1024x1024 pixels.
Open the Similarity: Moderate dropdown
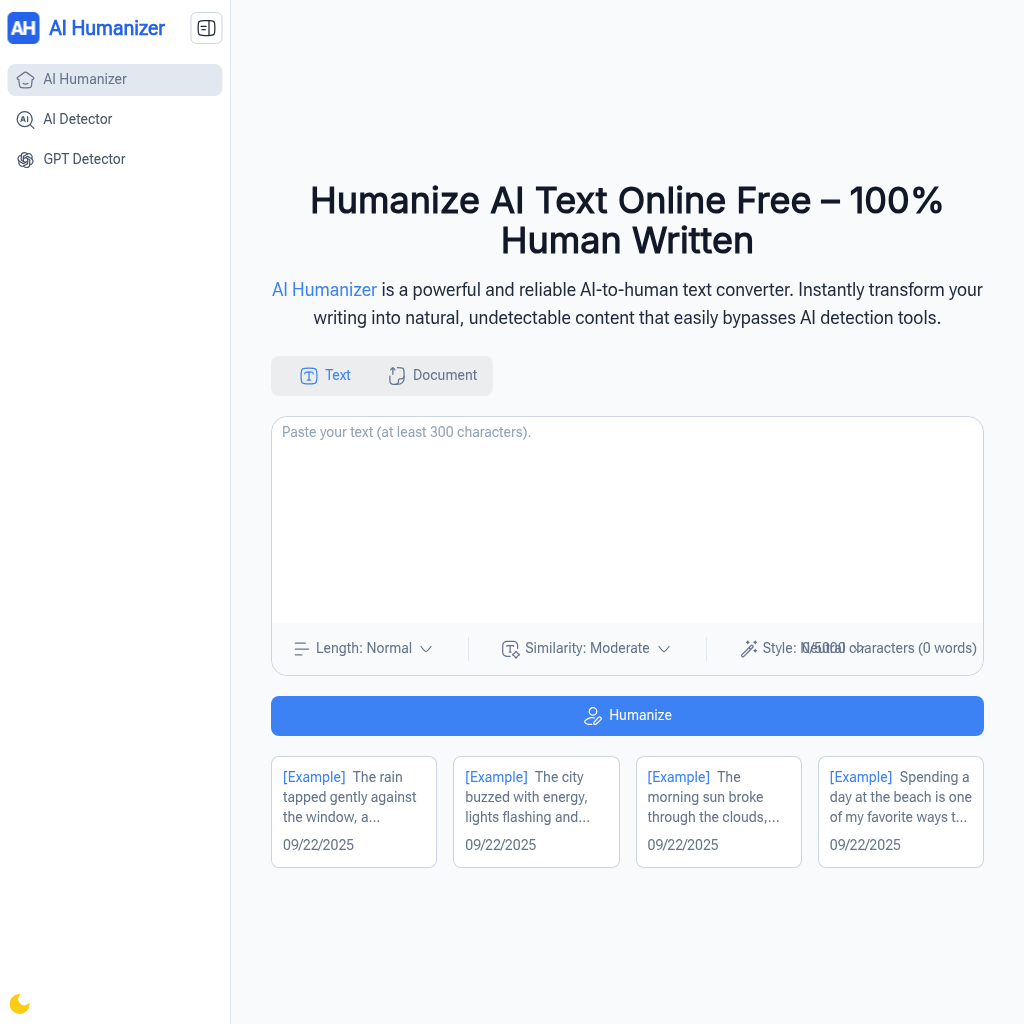click(587, 649)
